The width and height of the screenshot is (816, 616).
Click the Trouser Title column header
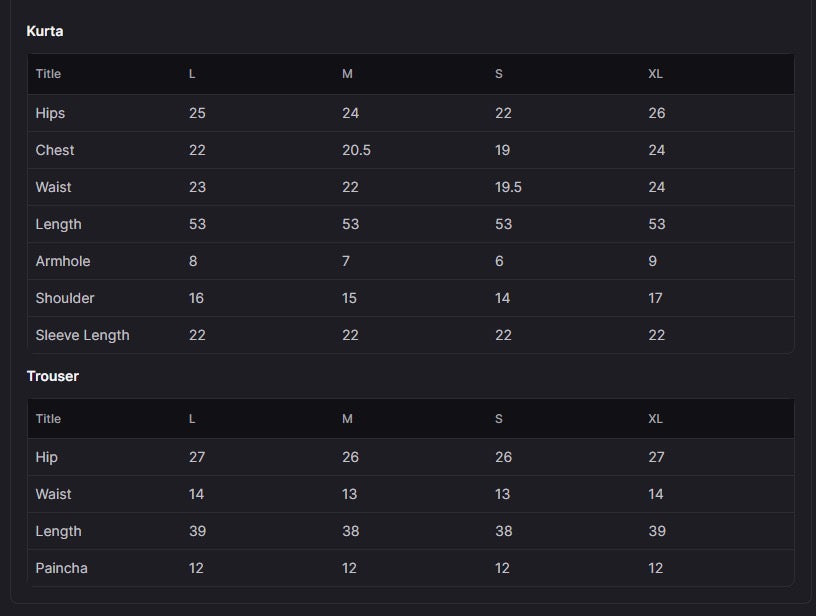pyautogui.click(x=48, y=419)
